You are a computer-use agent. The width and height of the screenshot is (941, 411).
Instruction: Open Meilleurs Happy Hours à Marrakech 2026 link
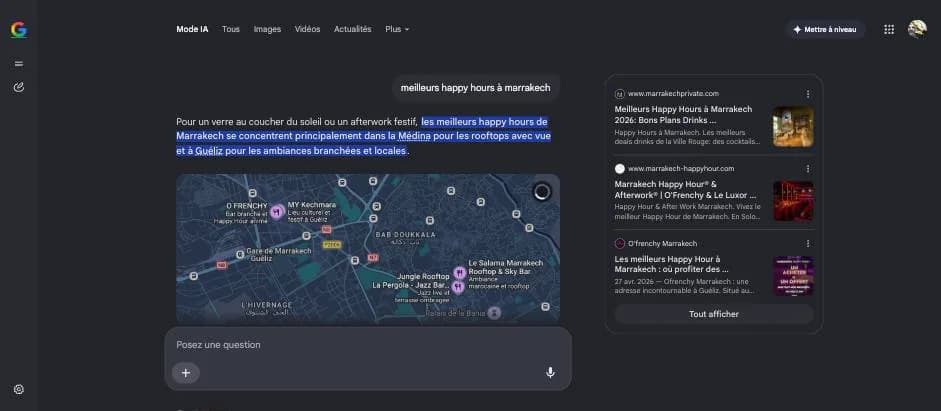coord(683,115)
